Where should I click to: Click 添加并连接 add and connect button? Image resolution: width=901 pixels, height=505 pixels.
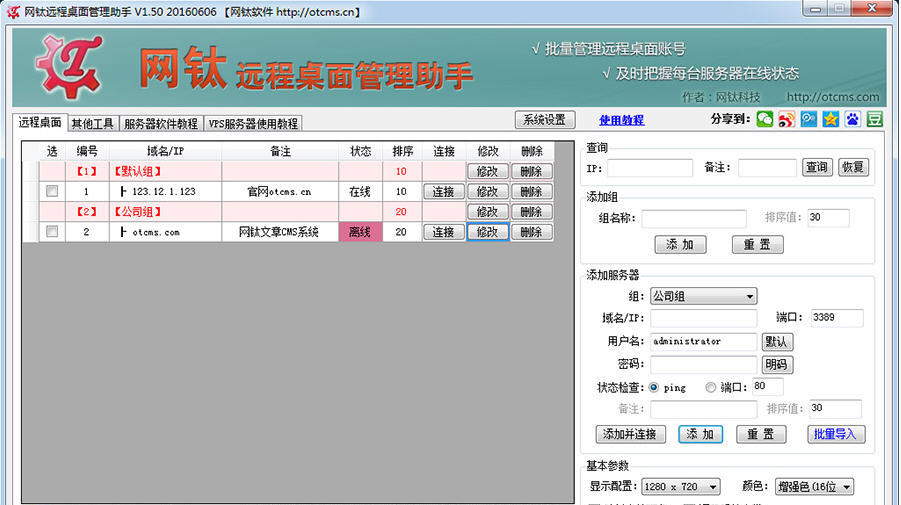click(x=630, y=434)
